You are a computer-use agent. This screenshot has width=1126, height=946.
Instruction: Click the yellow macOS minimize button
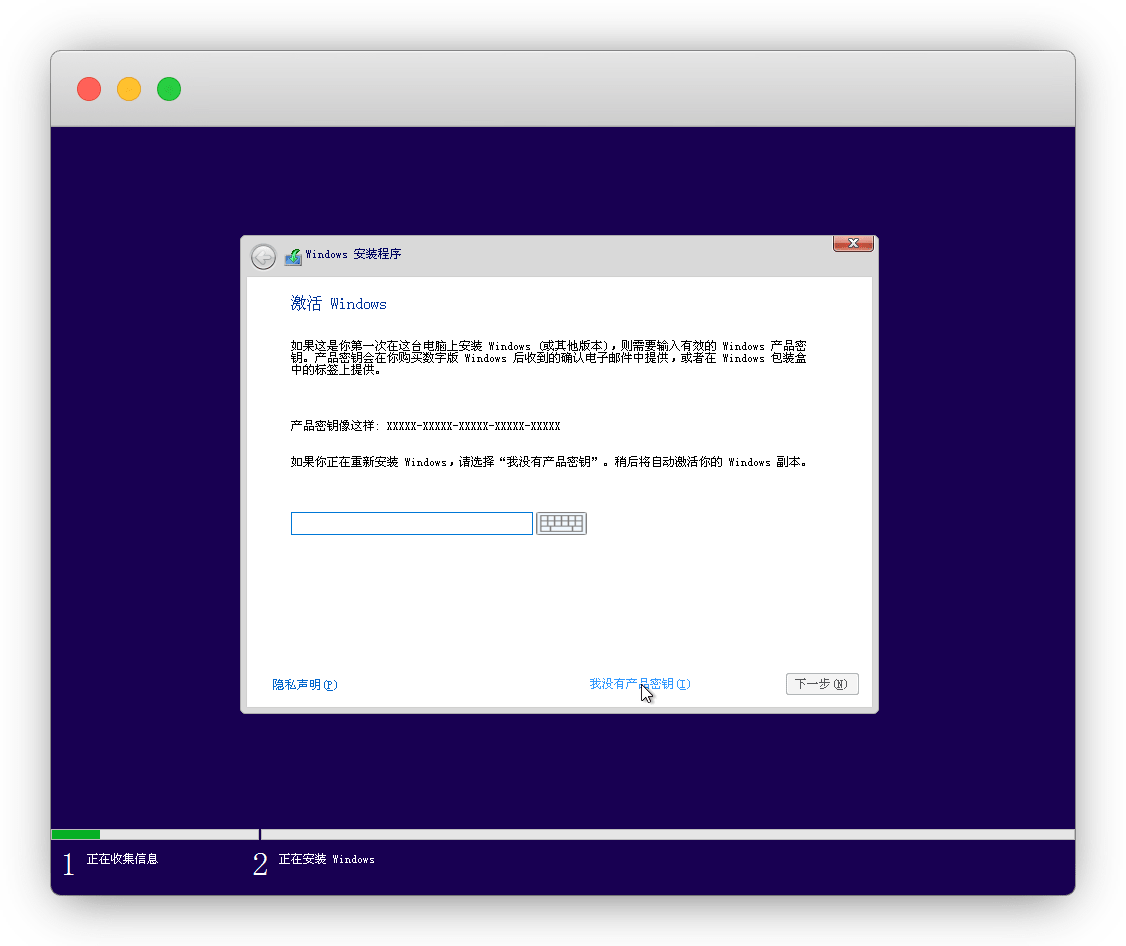[x=129, y=89]
